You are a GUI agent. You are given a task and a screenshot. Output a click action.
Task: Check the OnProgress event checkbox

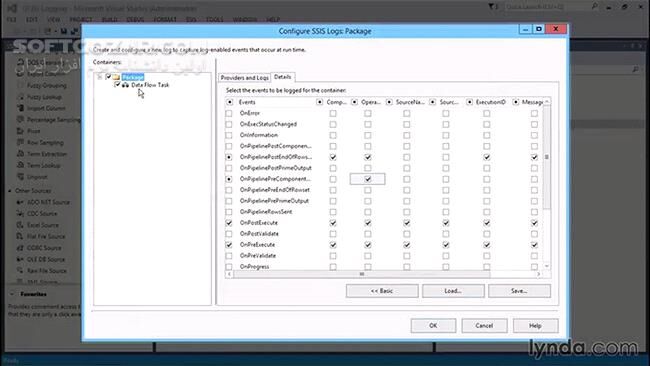[229, 267]
